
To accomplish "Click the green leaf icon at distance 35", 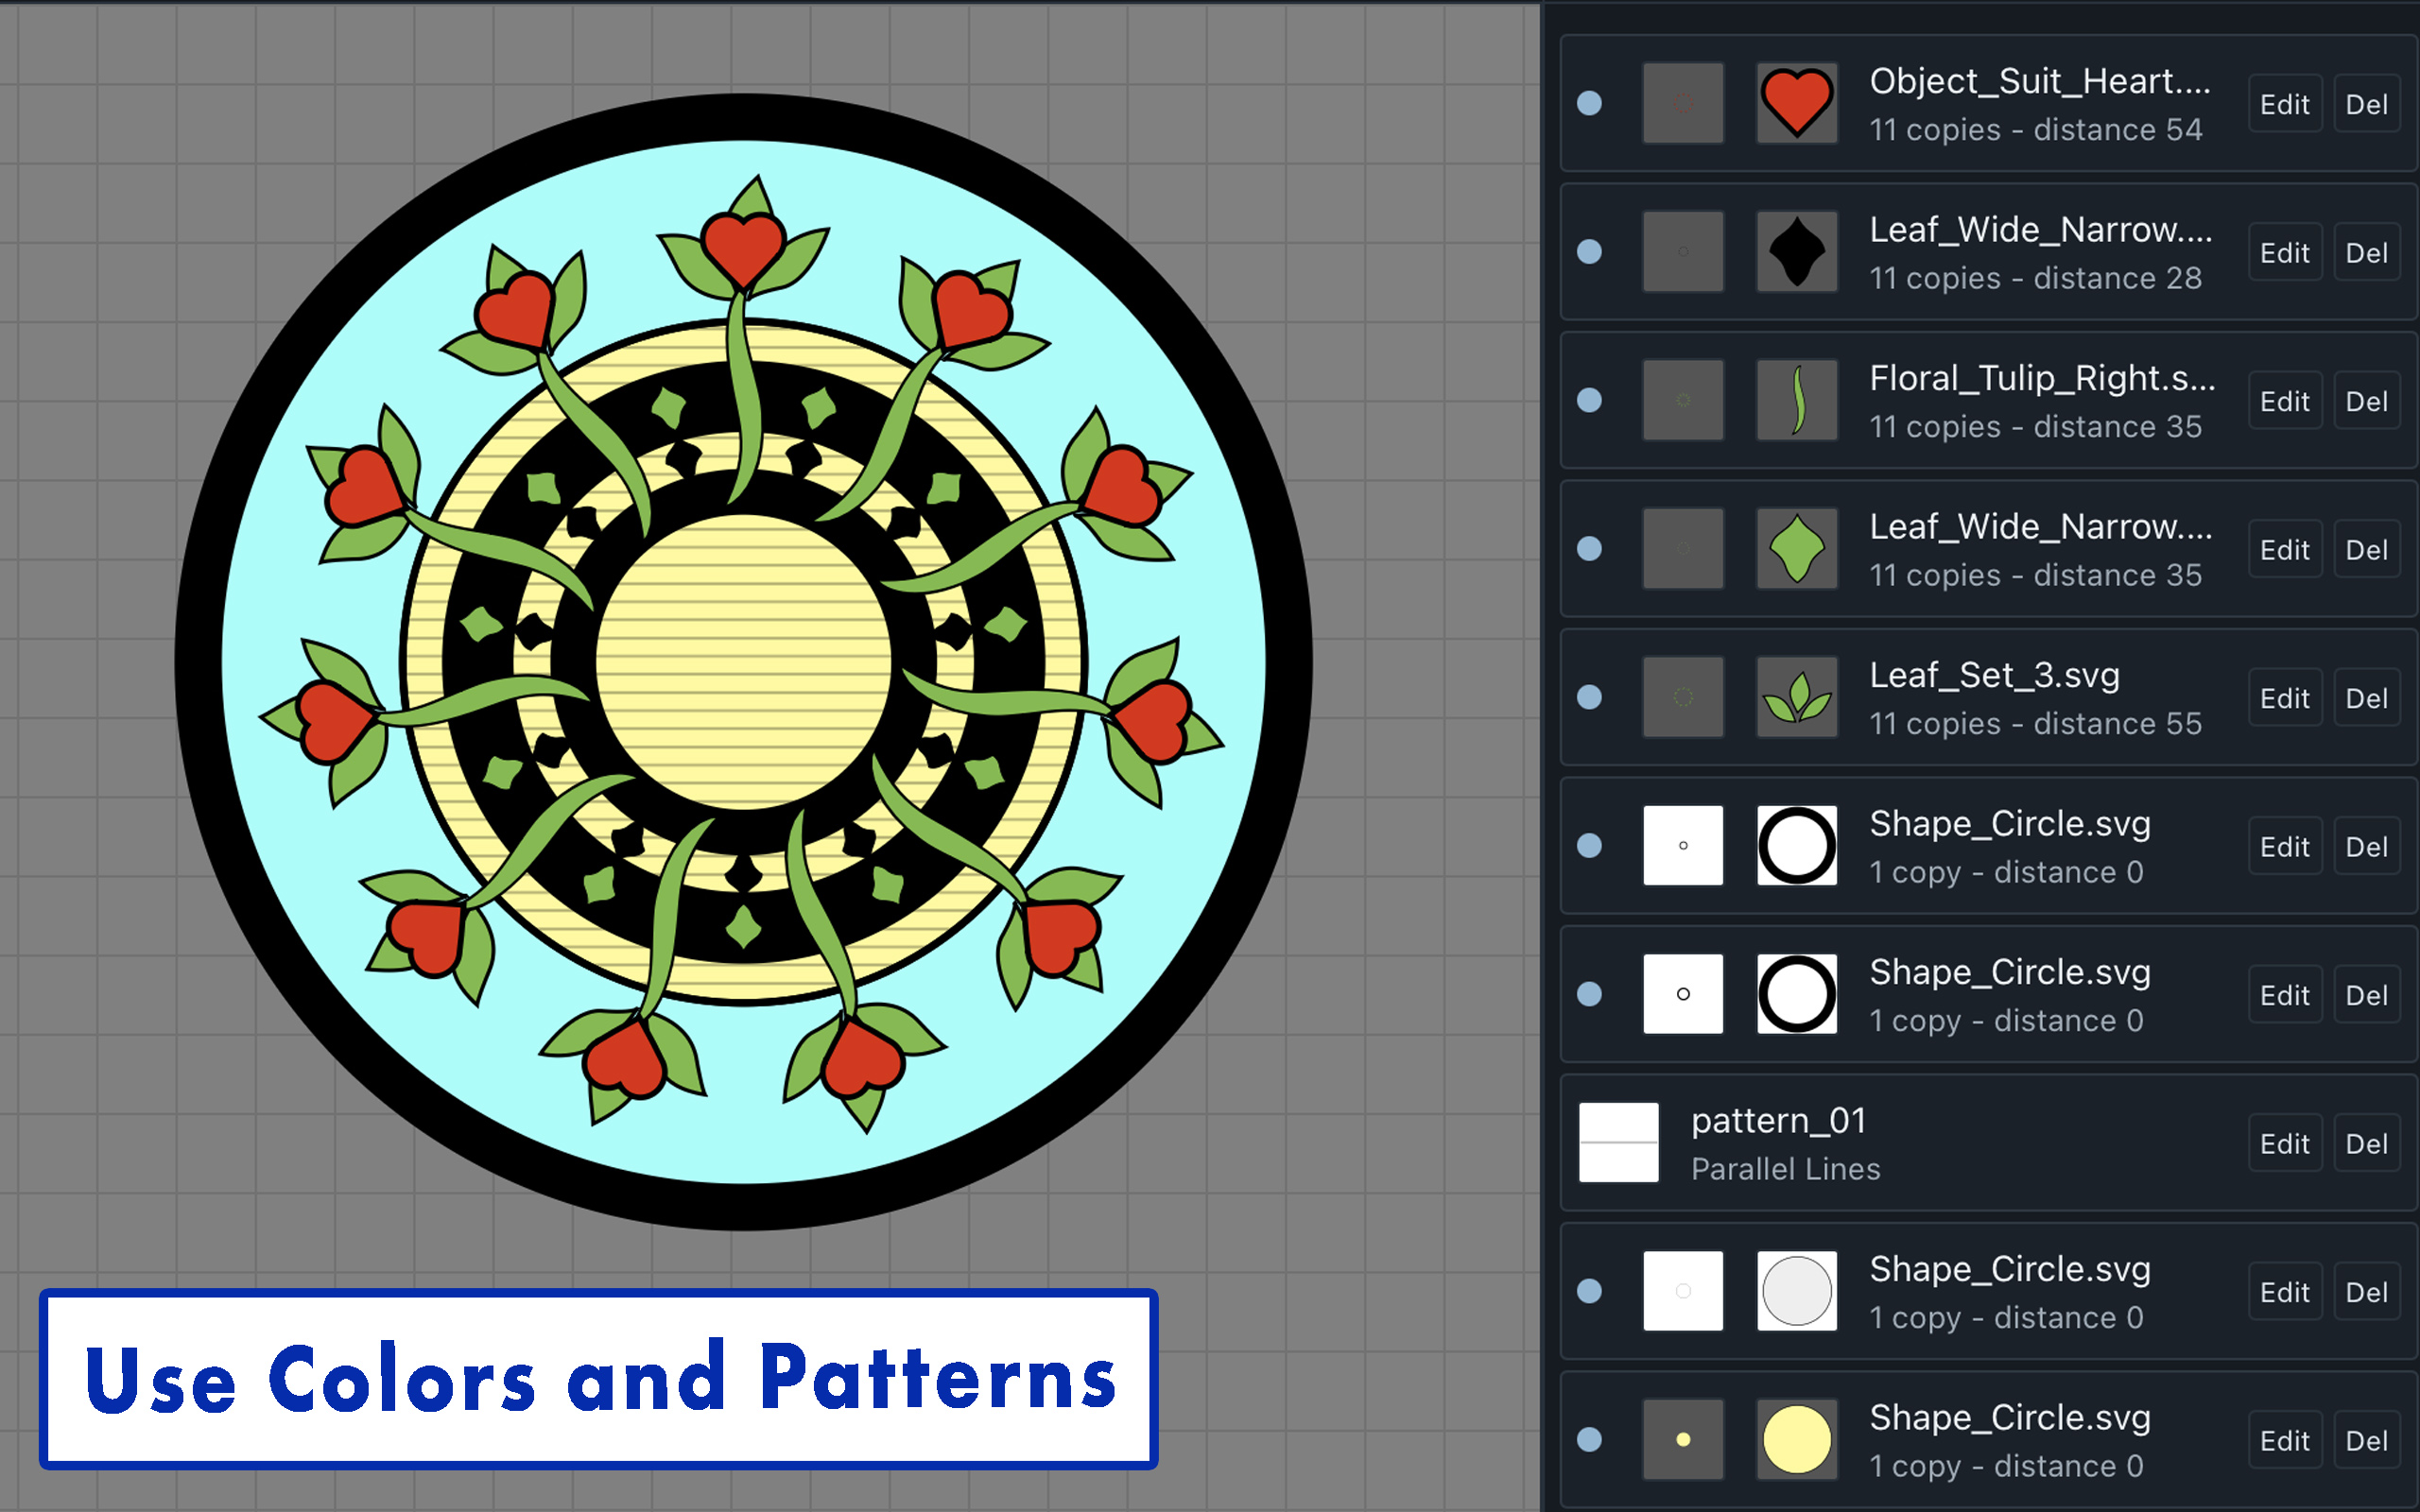I will (x=1797, y=548).
